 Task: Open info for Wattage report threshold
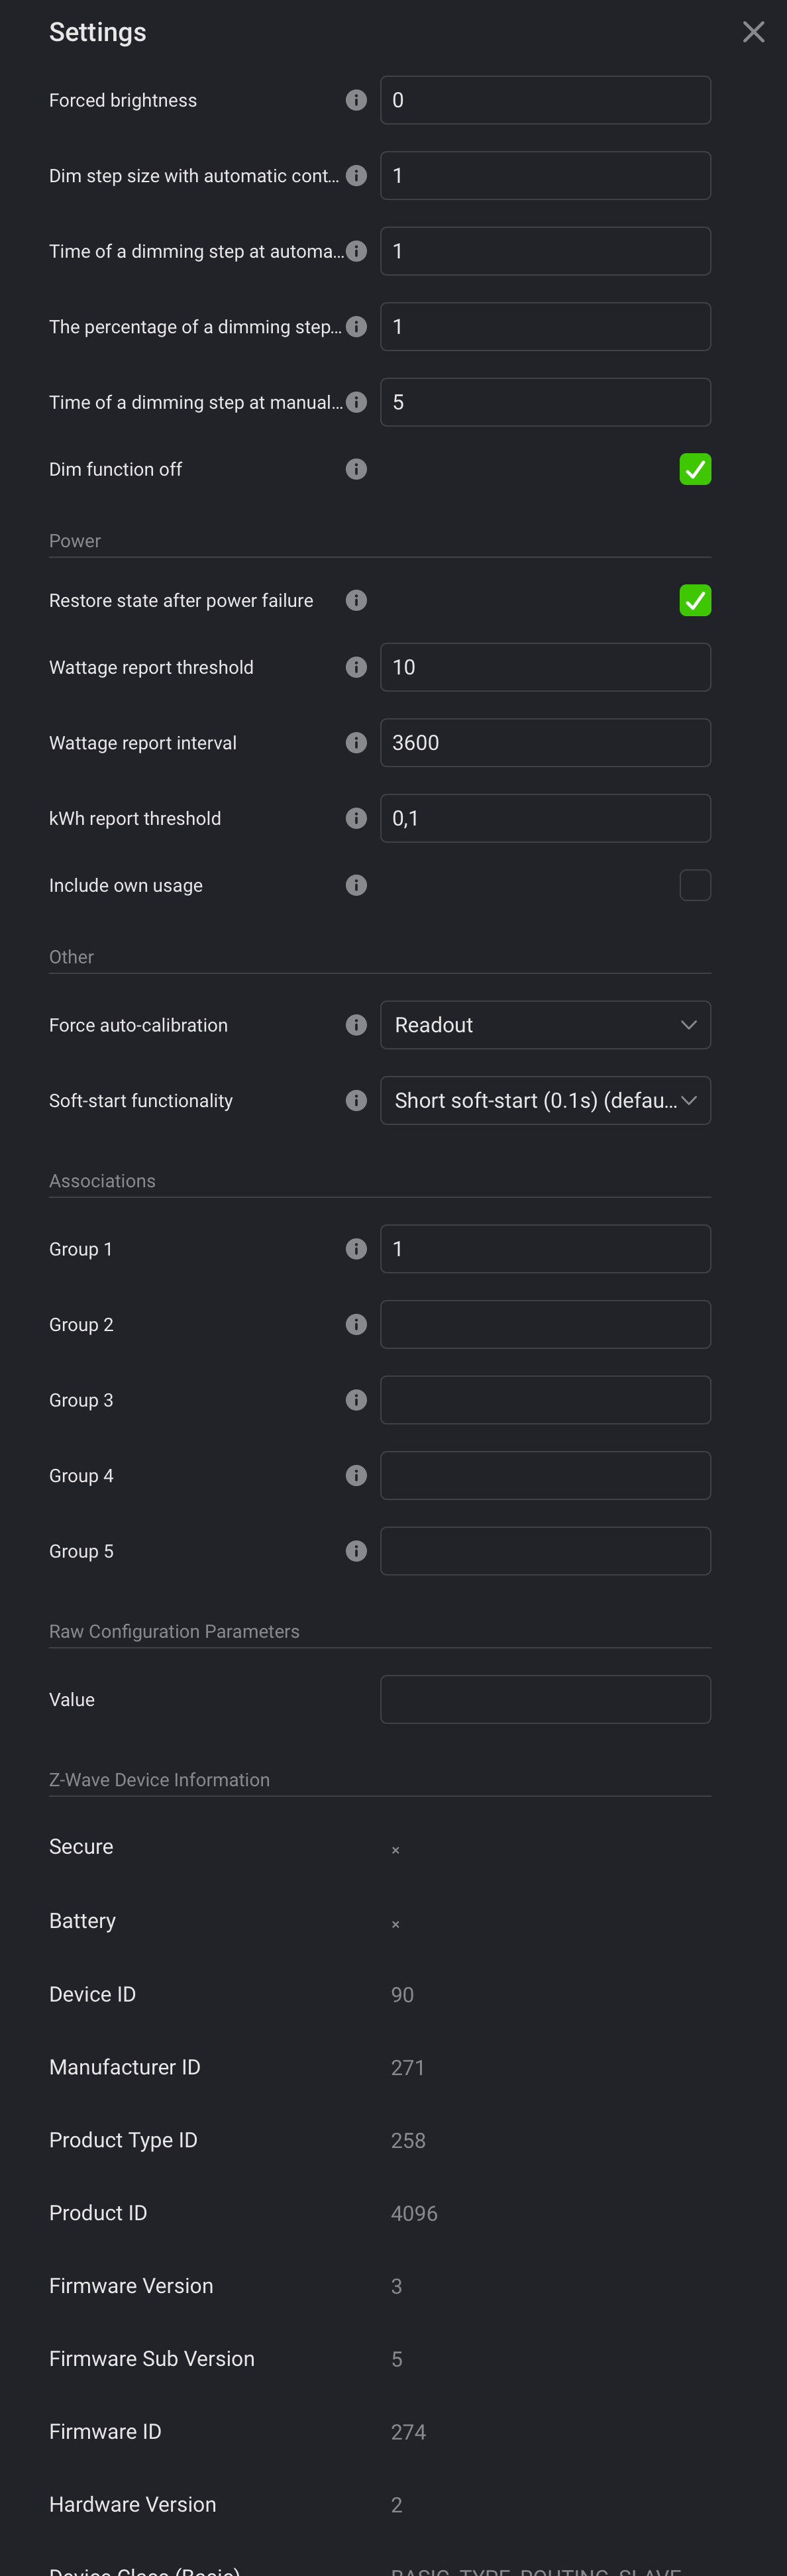(356, 667)
